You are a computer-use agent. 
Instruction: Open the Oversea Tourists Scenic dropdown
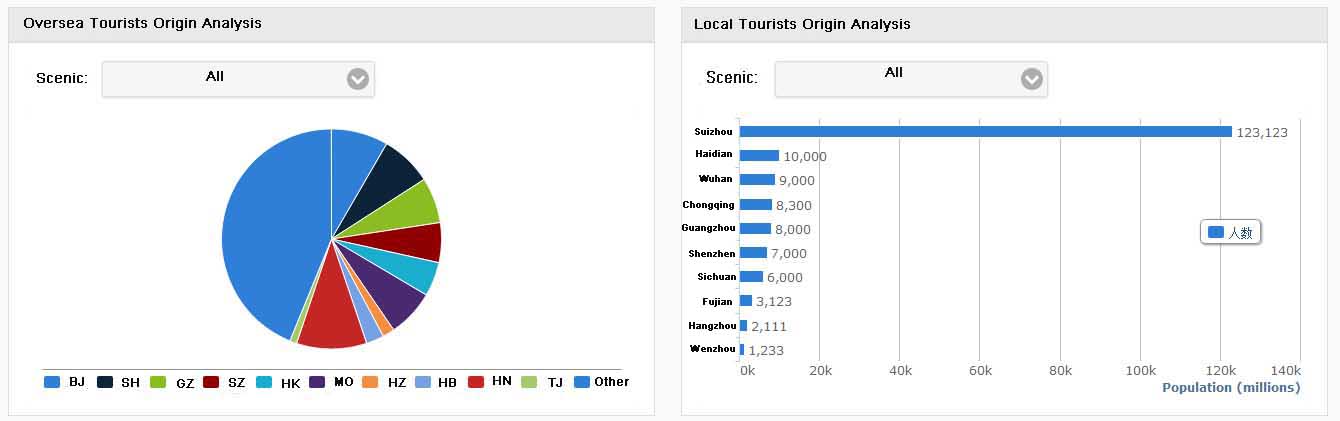coord(238,79)
